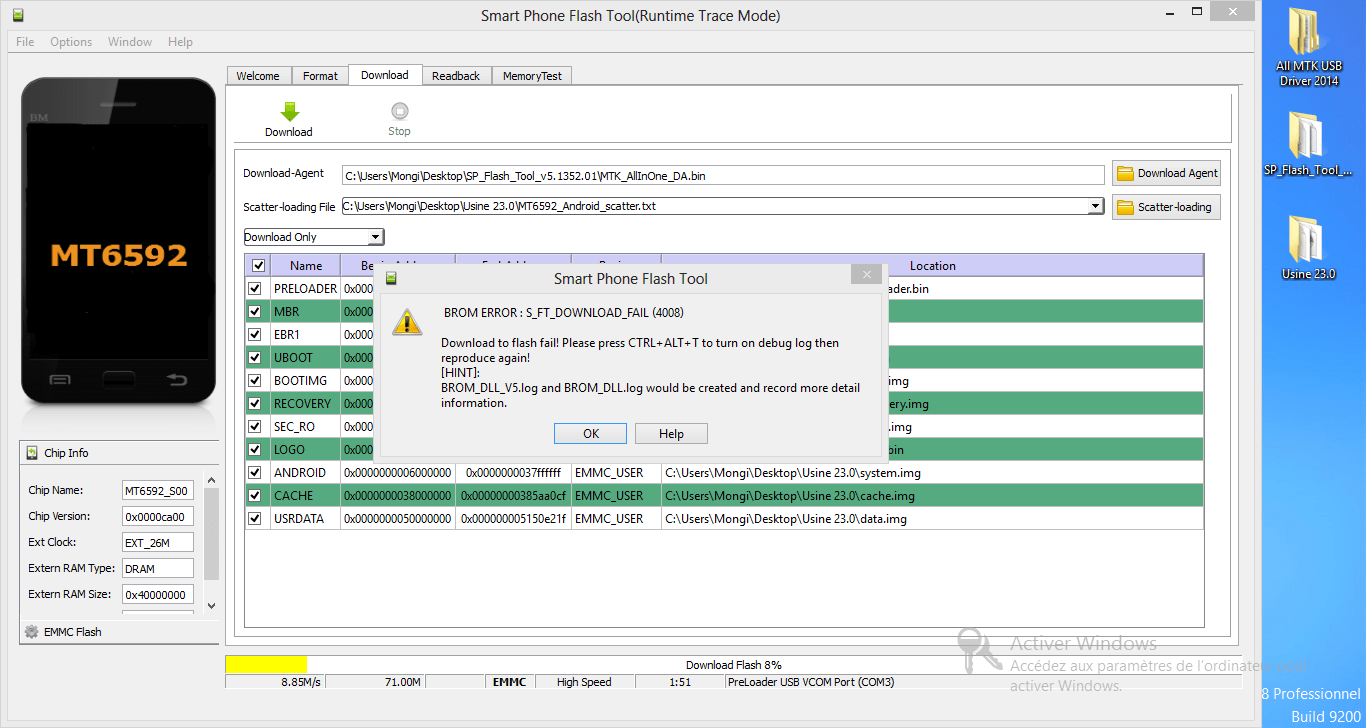Uncheck the RECOVERY partition checkbox
The width and height of the screenshot is (1366, 728).
[x=255, y=404]
